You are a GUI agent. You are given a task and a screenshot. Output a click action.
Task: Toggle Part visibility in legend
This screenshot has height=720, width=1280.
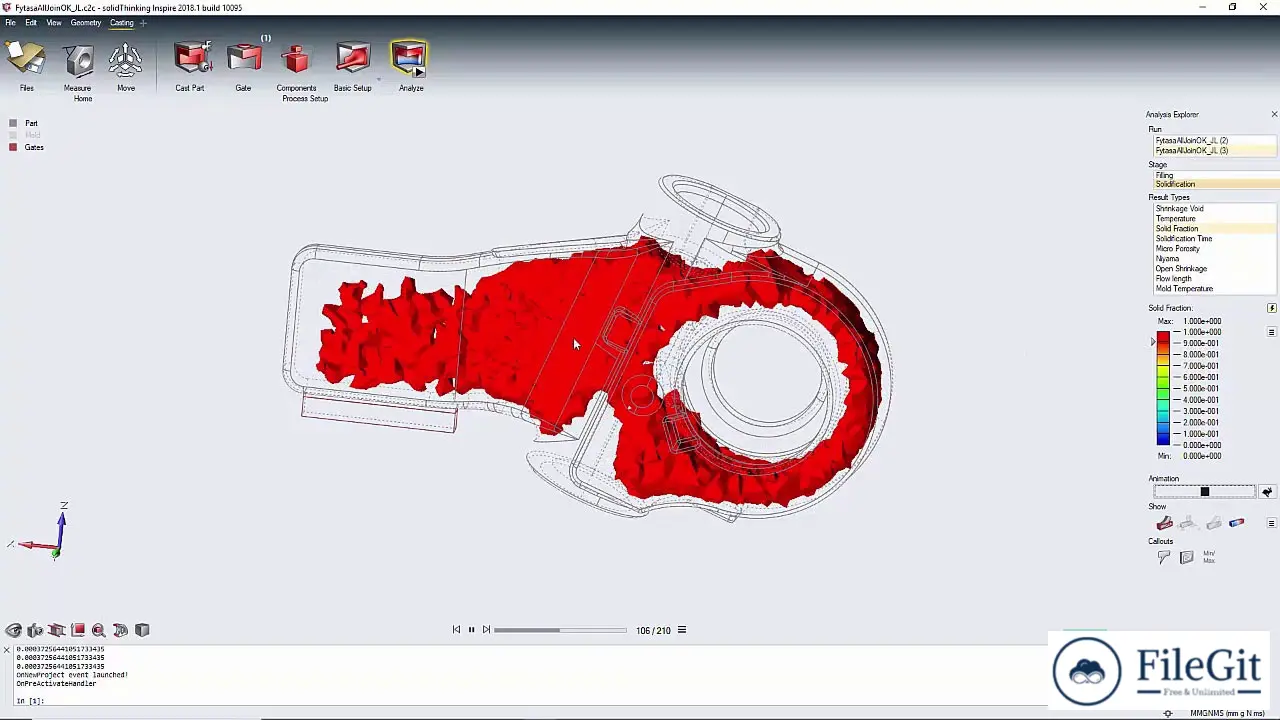[13, 123]
